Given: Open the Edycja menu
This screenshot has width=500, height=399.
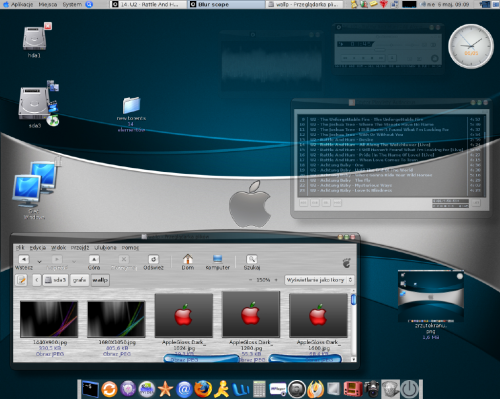Looking at the screenshot, I should [38, 248].
